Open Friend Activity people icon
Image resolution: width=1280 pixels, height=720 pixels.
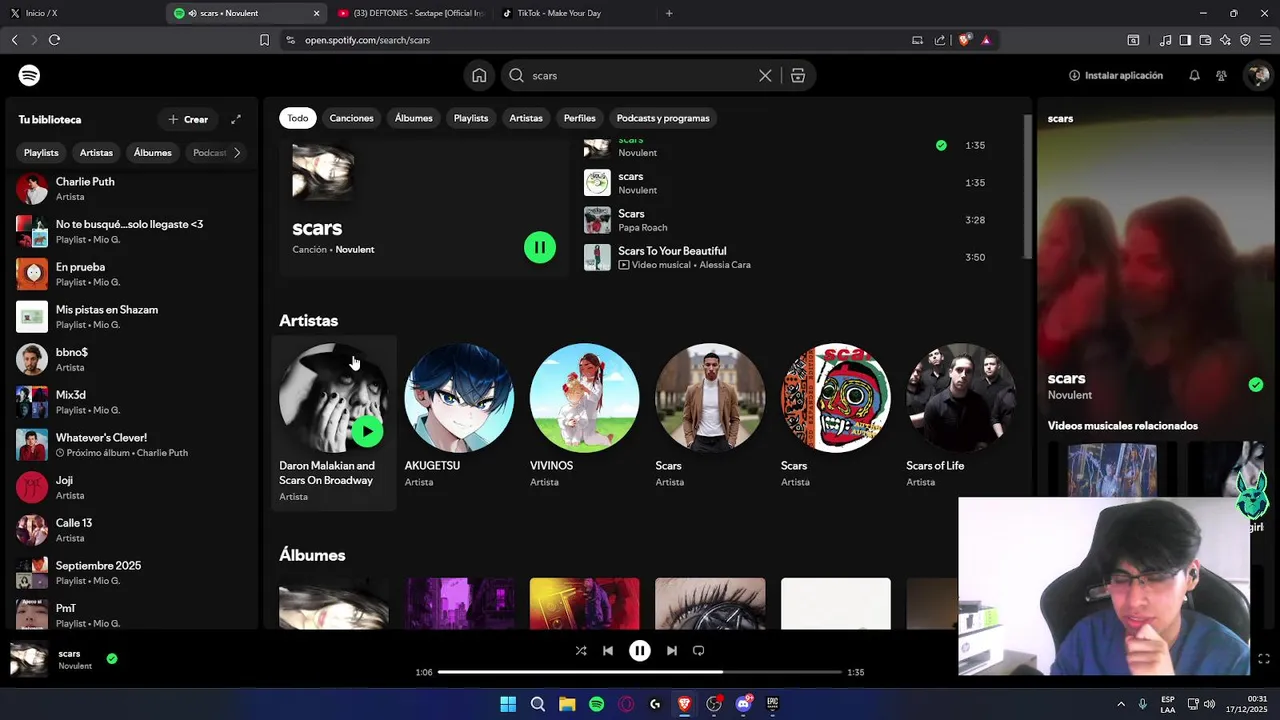pos(1221,75)
